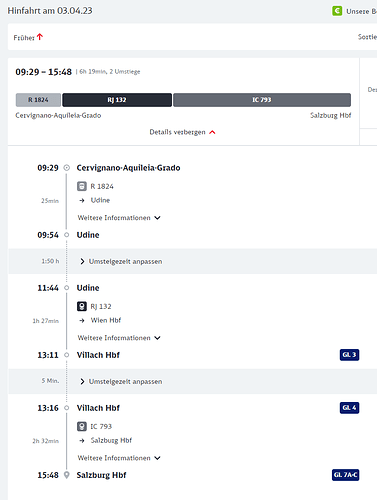Expand Weitere Informationen under RJ 132
This screenshot has height=500, width=377.
119,338
